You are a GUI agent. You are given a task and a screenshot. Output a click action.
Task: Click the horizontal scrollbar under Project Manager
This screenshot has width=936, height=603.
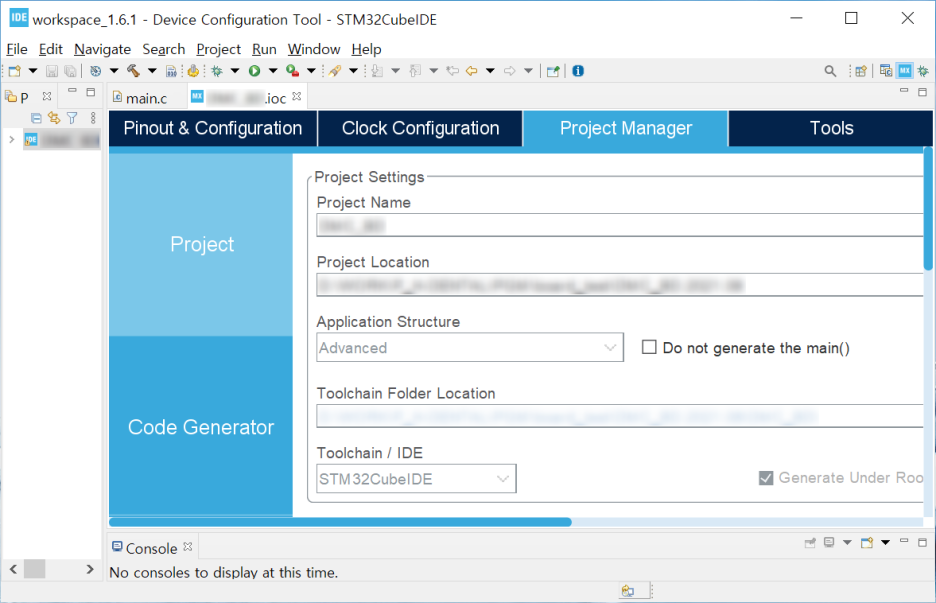point(340,522)
